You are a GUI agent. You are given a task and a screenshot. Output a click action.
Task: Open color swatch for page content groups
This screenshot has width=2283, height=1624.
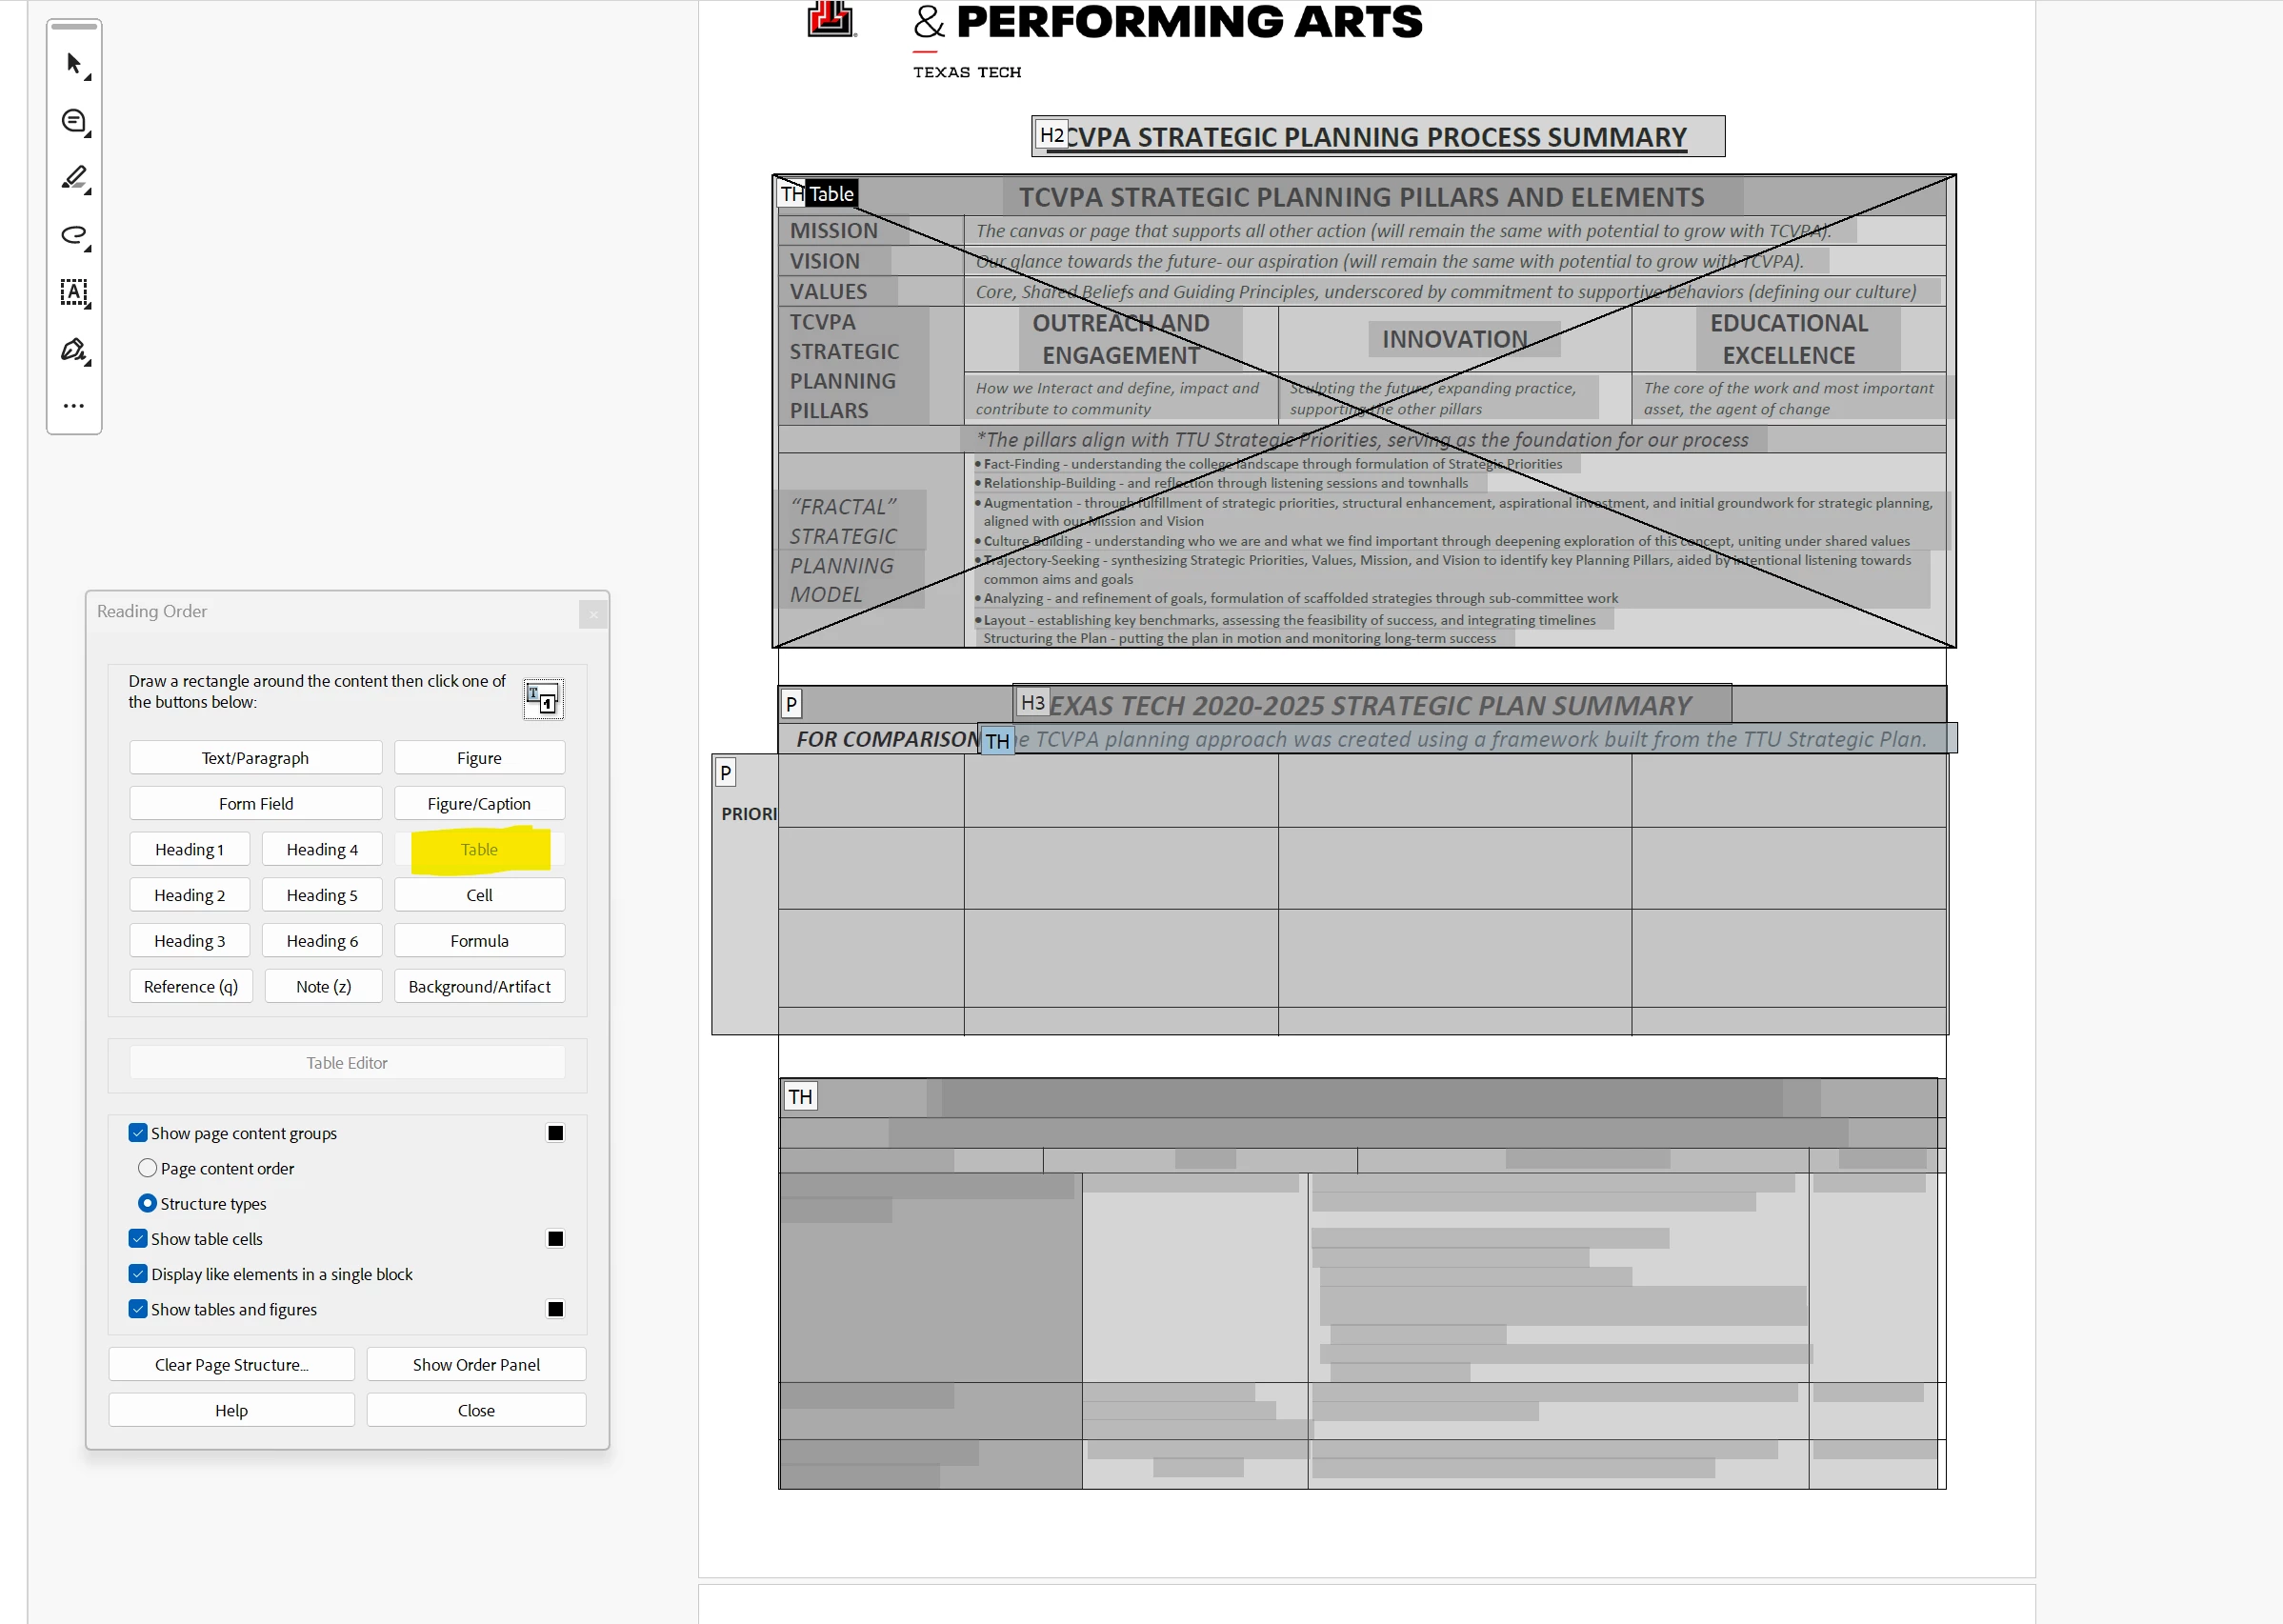(556, 1132)
